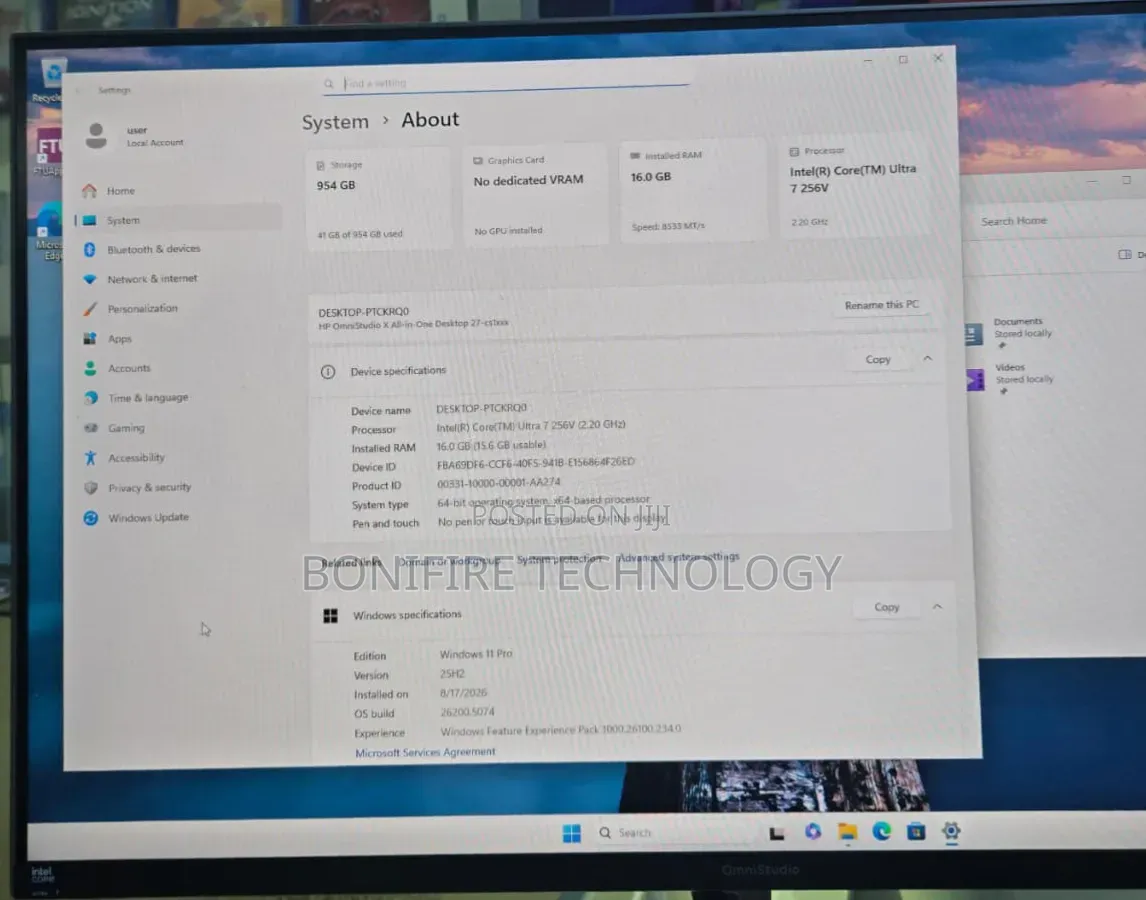The image size is (1146, 900).
Task: Click the Home house icon
Action: coord(89,191)
